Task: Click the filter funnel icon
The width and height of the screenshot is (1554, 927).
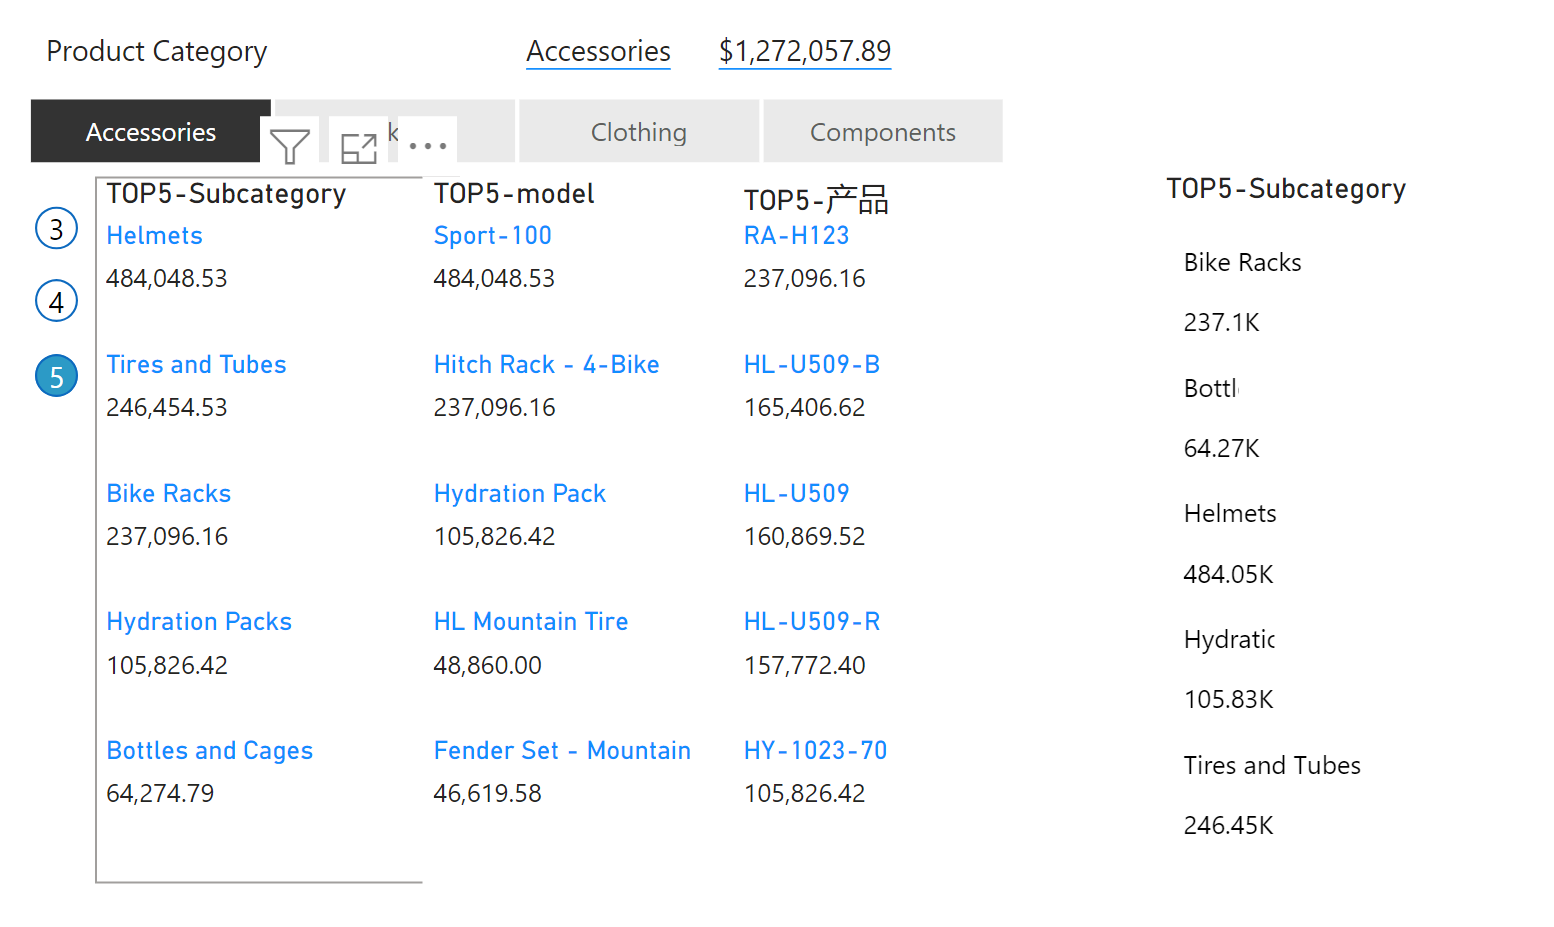Action: coord(290,147)
